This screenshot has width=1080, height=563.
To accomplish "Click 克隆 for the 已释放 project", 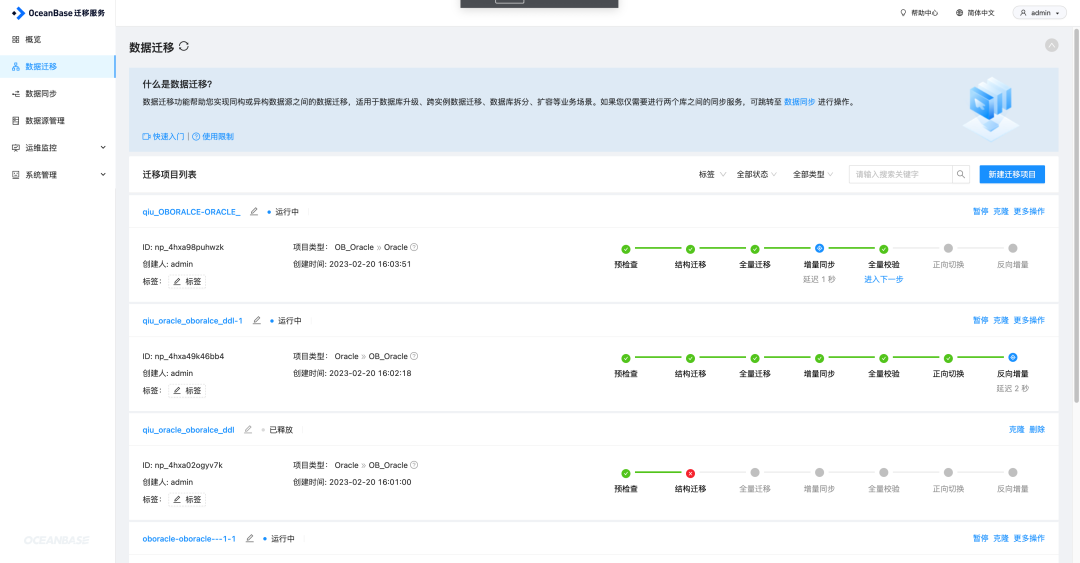I will tap(1017, 429).
